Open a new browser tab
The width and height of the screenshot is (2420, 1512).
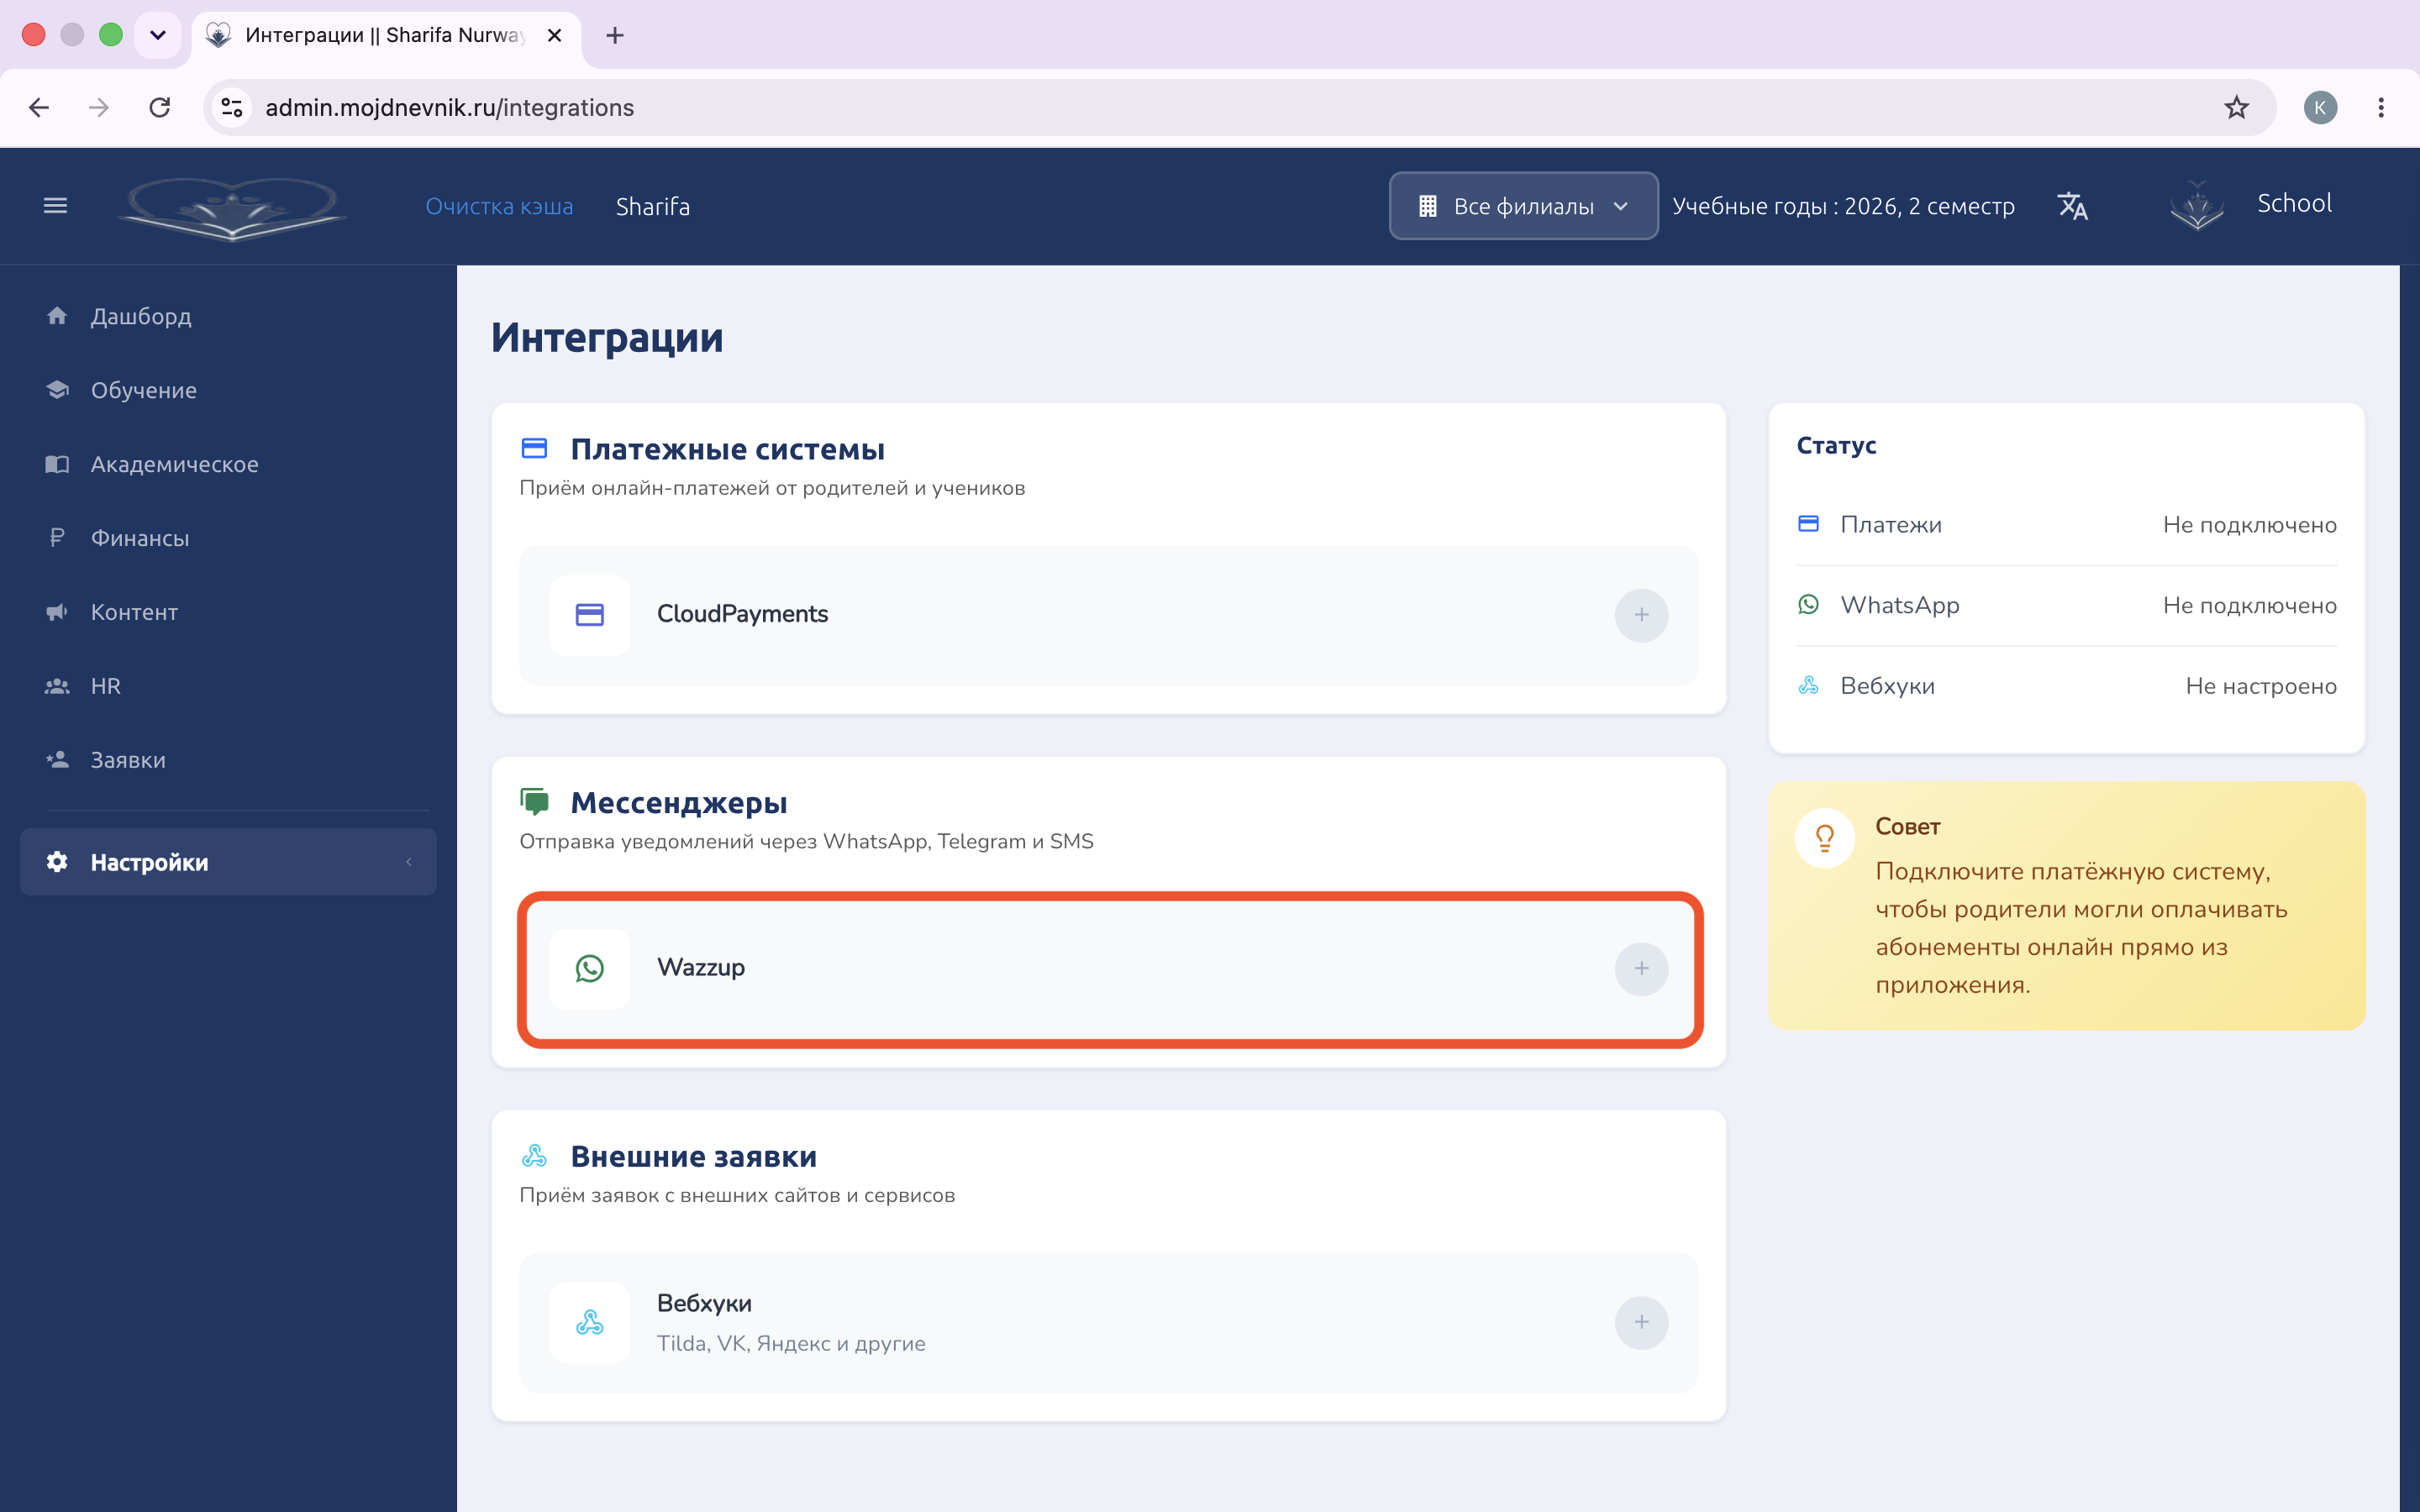click(615, 35)
